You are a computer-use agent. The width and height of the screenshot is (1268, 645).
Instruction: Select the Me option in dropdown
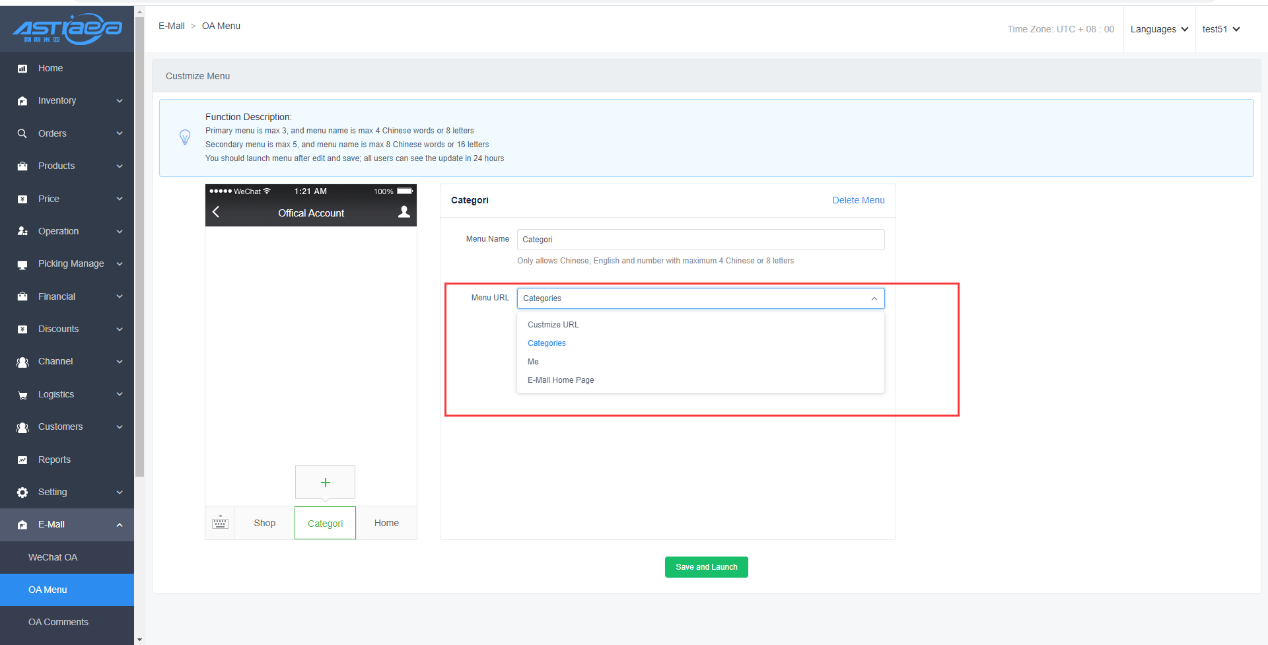click(x=533, y=362)
